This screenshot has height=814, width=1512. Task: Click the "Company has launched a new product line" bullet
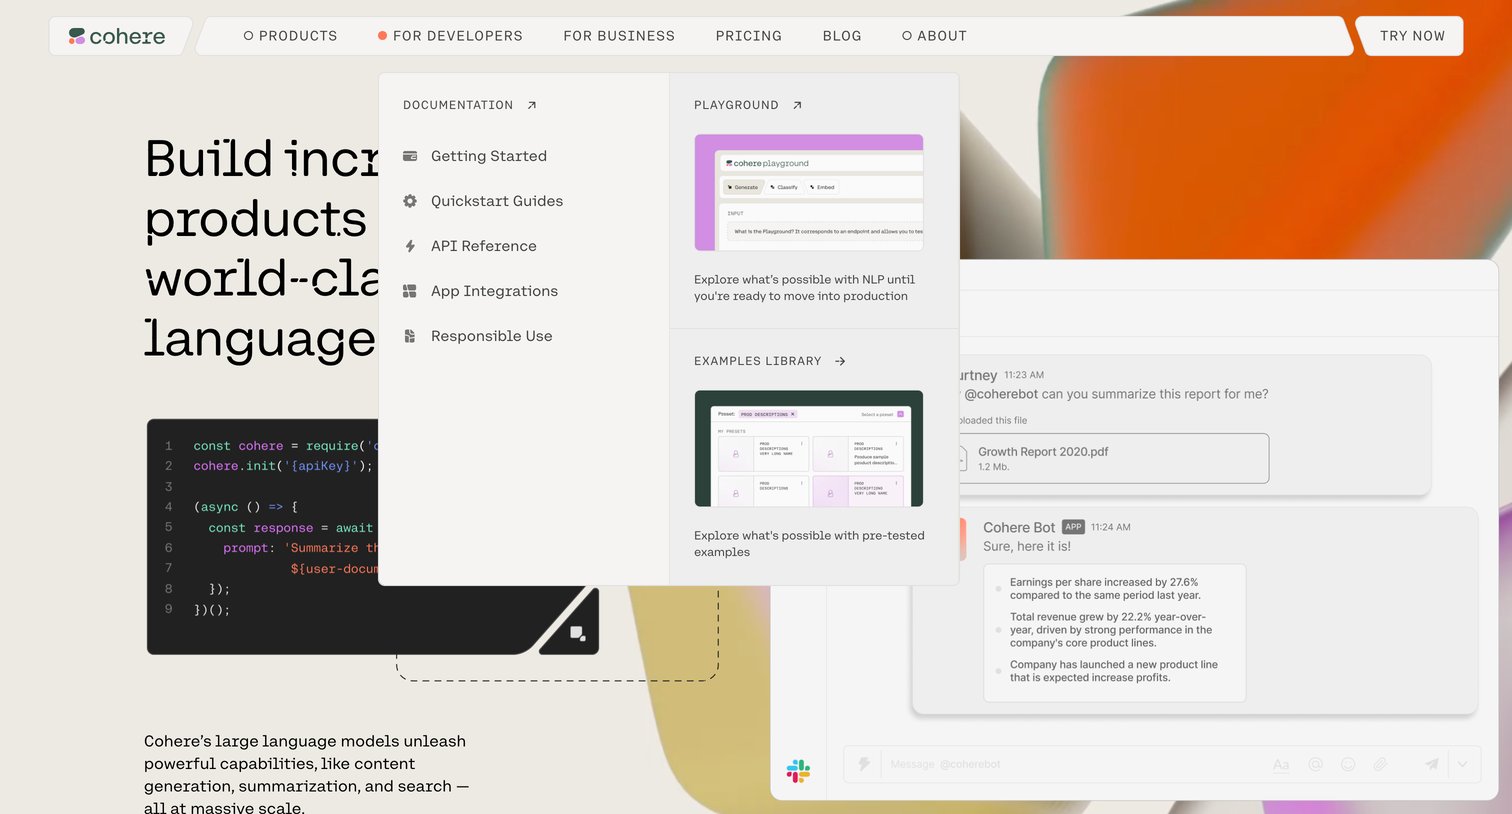[1114, 671]
